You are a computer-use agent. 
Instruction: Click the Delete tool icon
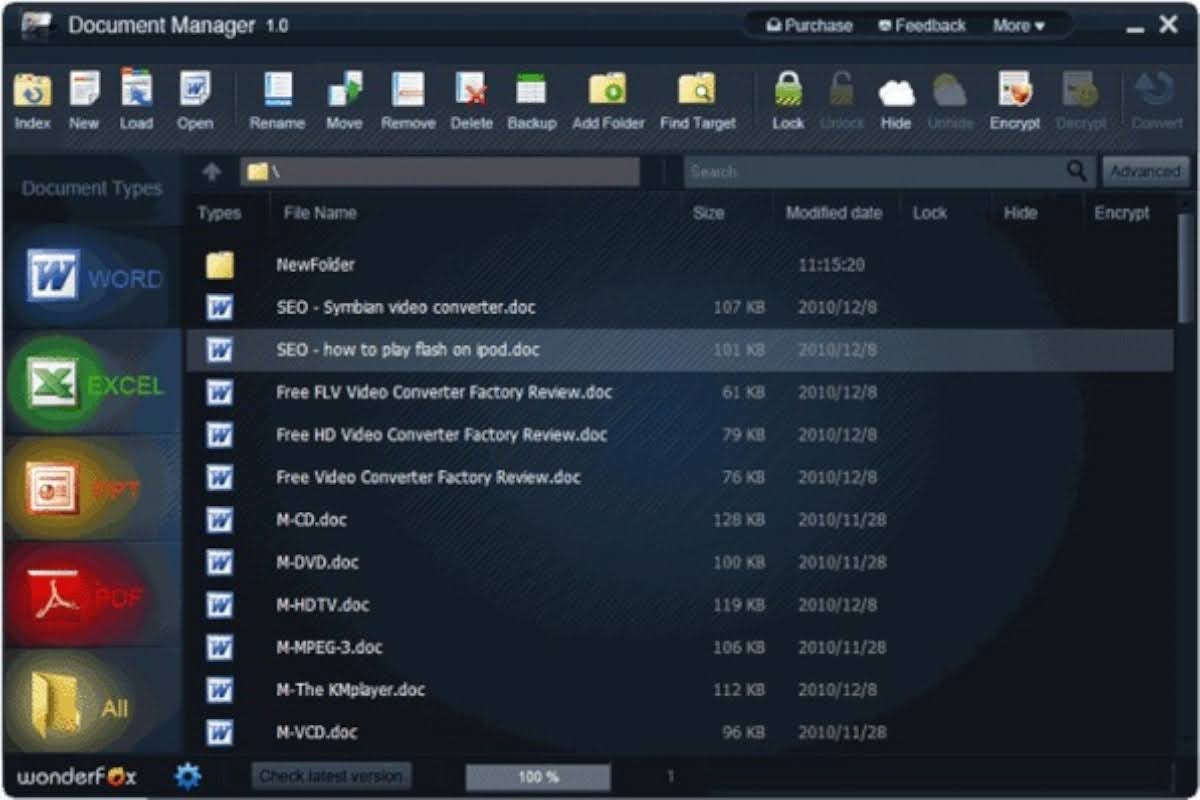click(471, 89)
